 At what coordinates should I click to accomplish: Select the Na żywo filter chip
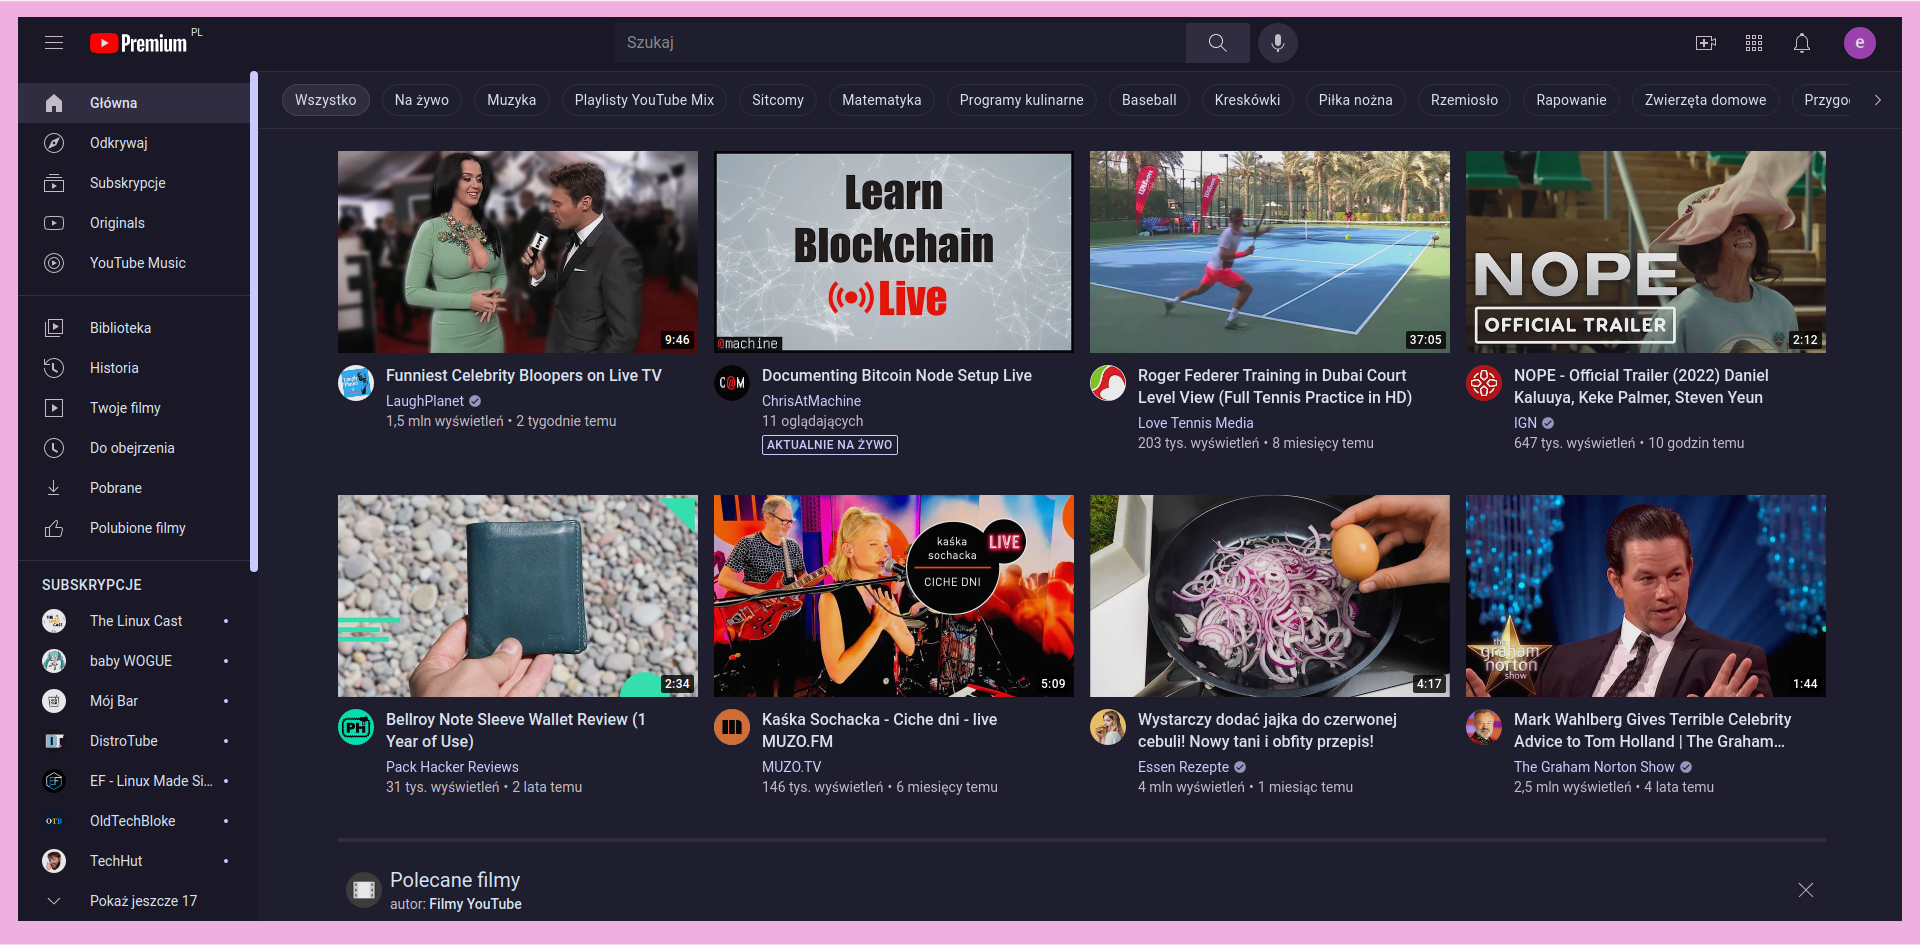[421, 100]
